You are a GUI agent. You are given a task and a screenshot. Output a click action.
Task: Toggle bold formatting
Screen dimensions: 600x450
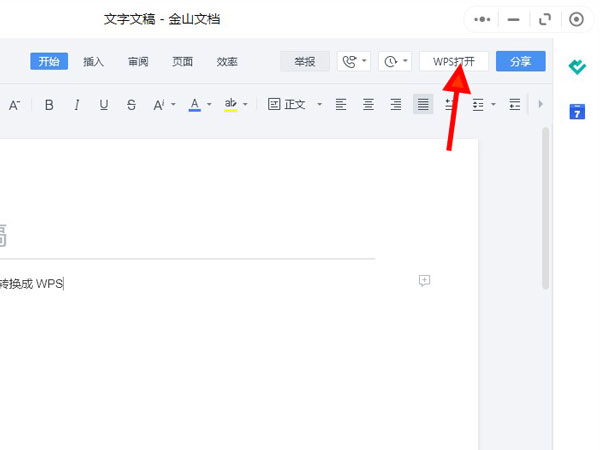point(49,105)
